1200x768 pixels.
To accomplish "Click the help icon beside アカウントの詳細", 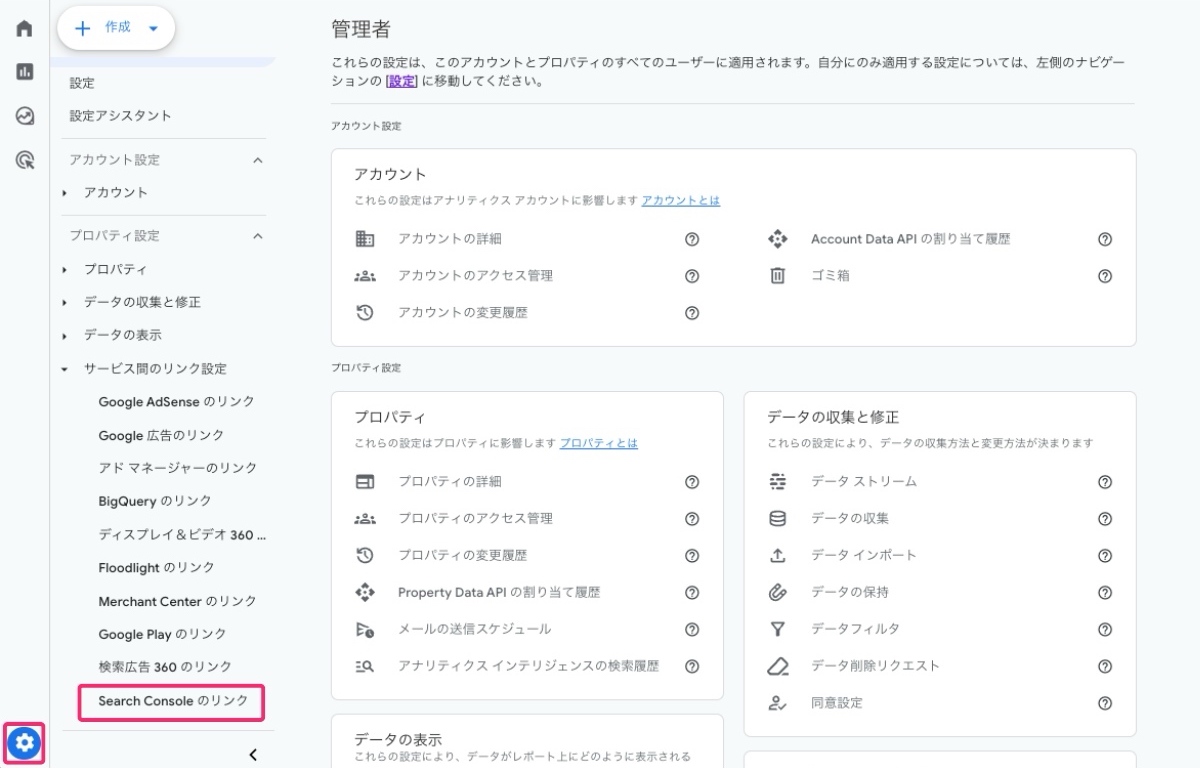I will tap(691, 239).
